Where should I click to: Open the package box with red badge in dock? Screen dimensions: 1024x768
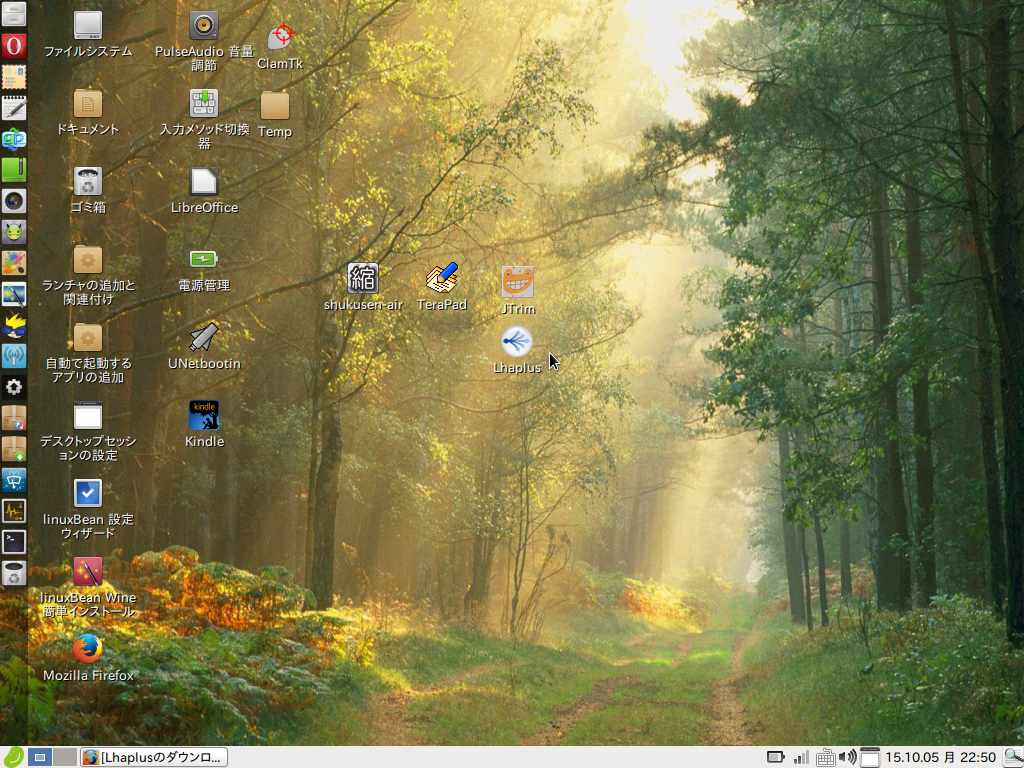pyautogui.click(x=14, y=418)
